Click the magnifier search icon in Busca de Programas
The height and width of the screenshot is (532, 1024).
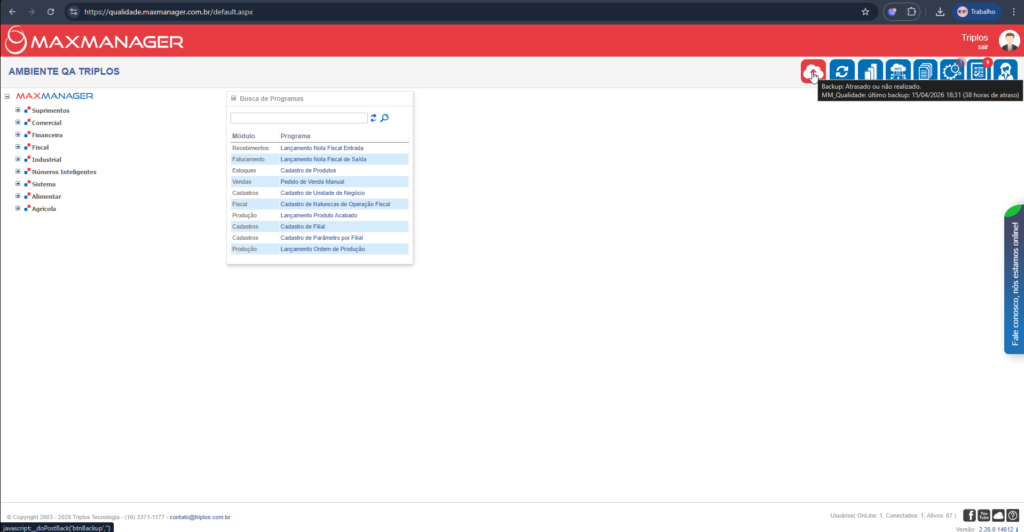pos(385,118)
